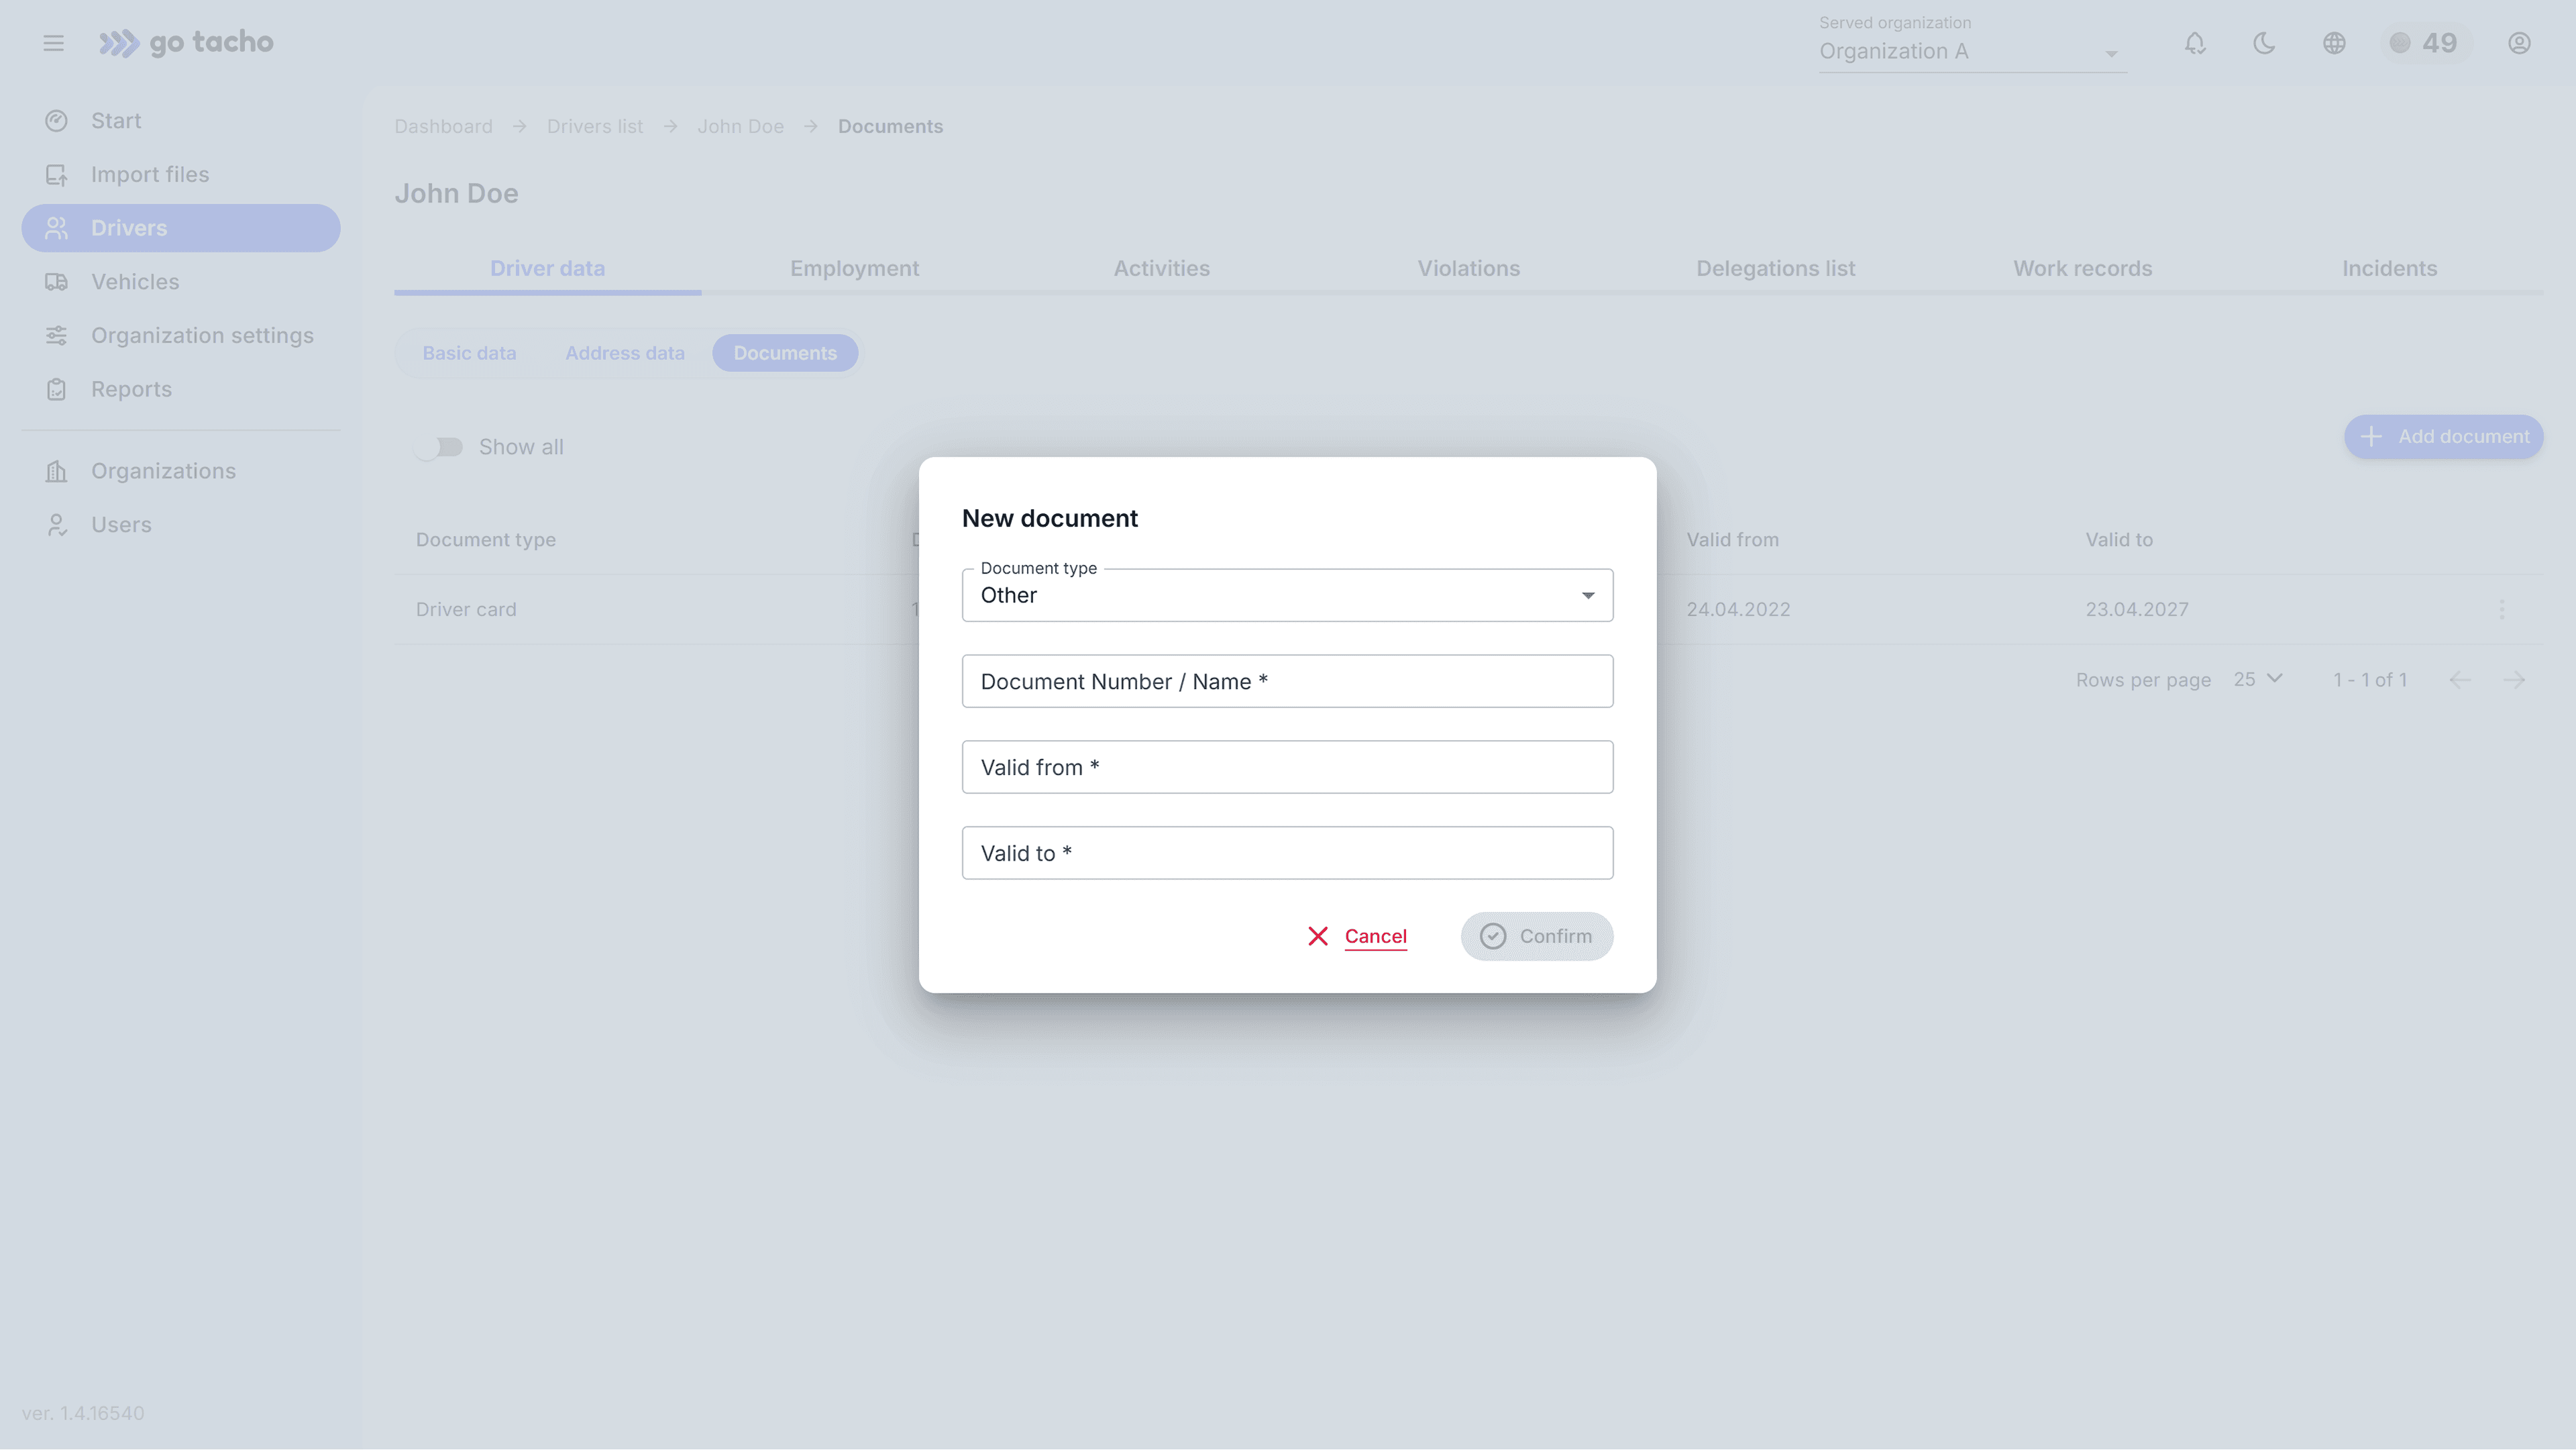This screenshot has width=2576, height=1450.
Task: Toggle the Show all switch
Action: coord(439,447)
